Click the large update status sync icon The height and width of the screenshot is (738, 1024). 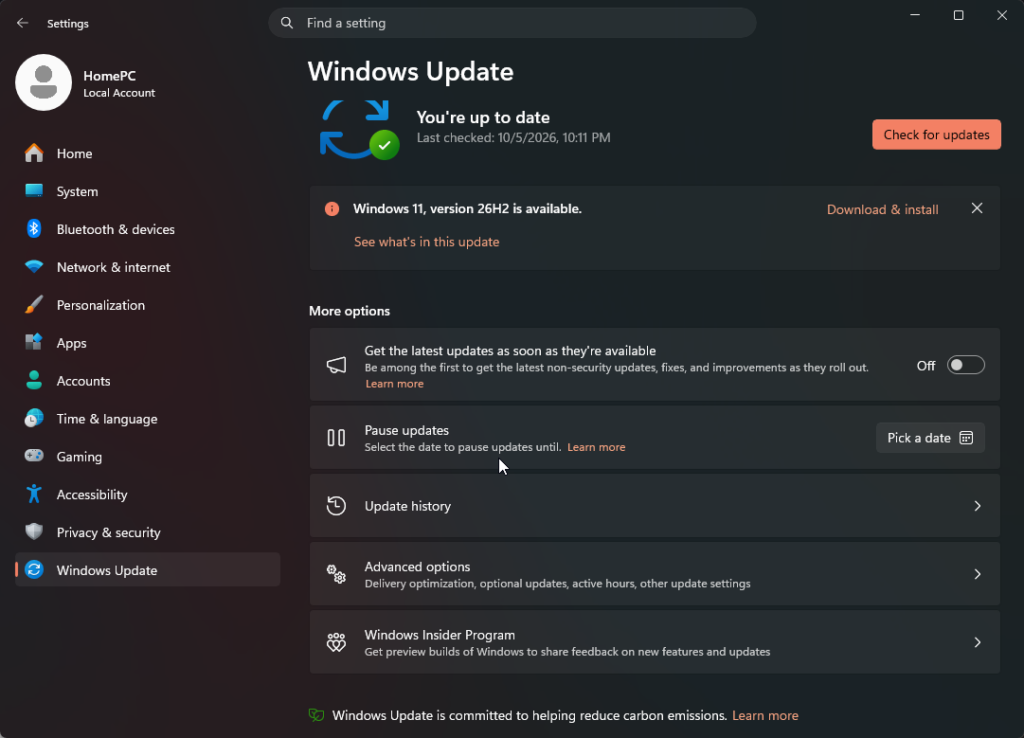(x=359, y=129)
